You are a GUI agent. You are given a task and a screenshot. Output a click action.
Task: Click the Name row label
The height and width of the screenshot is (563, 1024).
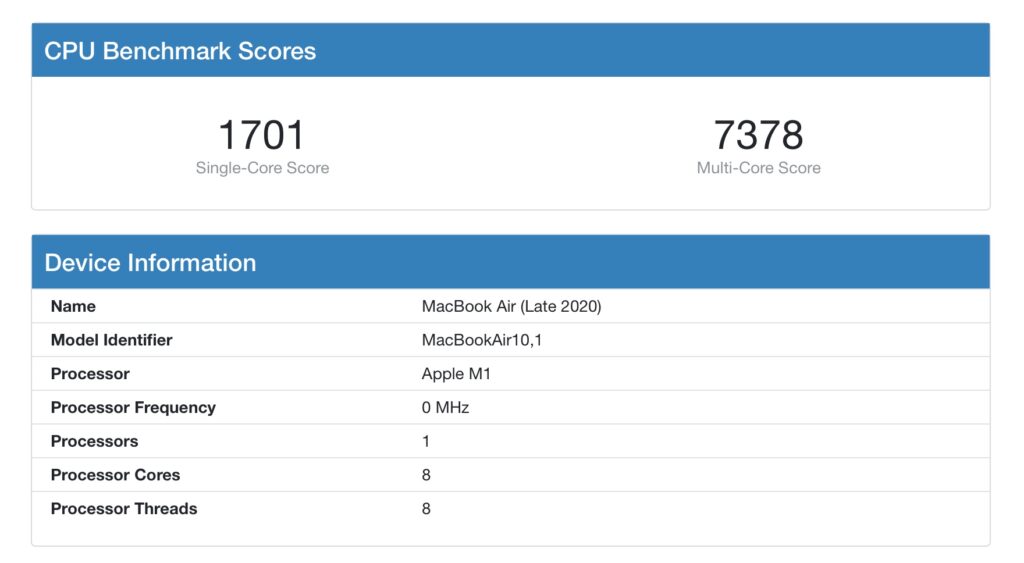coord(73,306)
